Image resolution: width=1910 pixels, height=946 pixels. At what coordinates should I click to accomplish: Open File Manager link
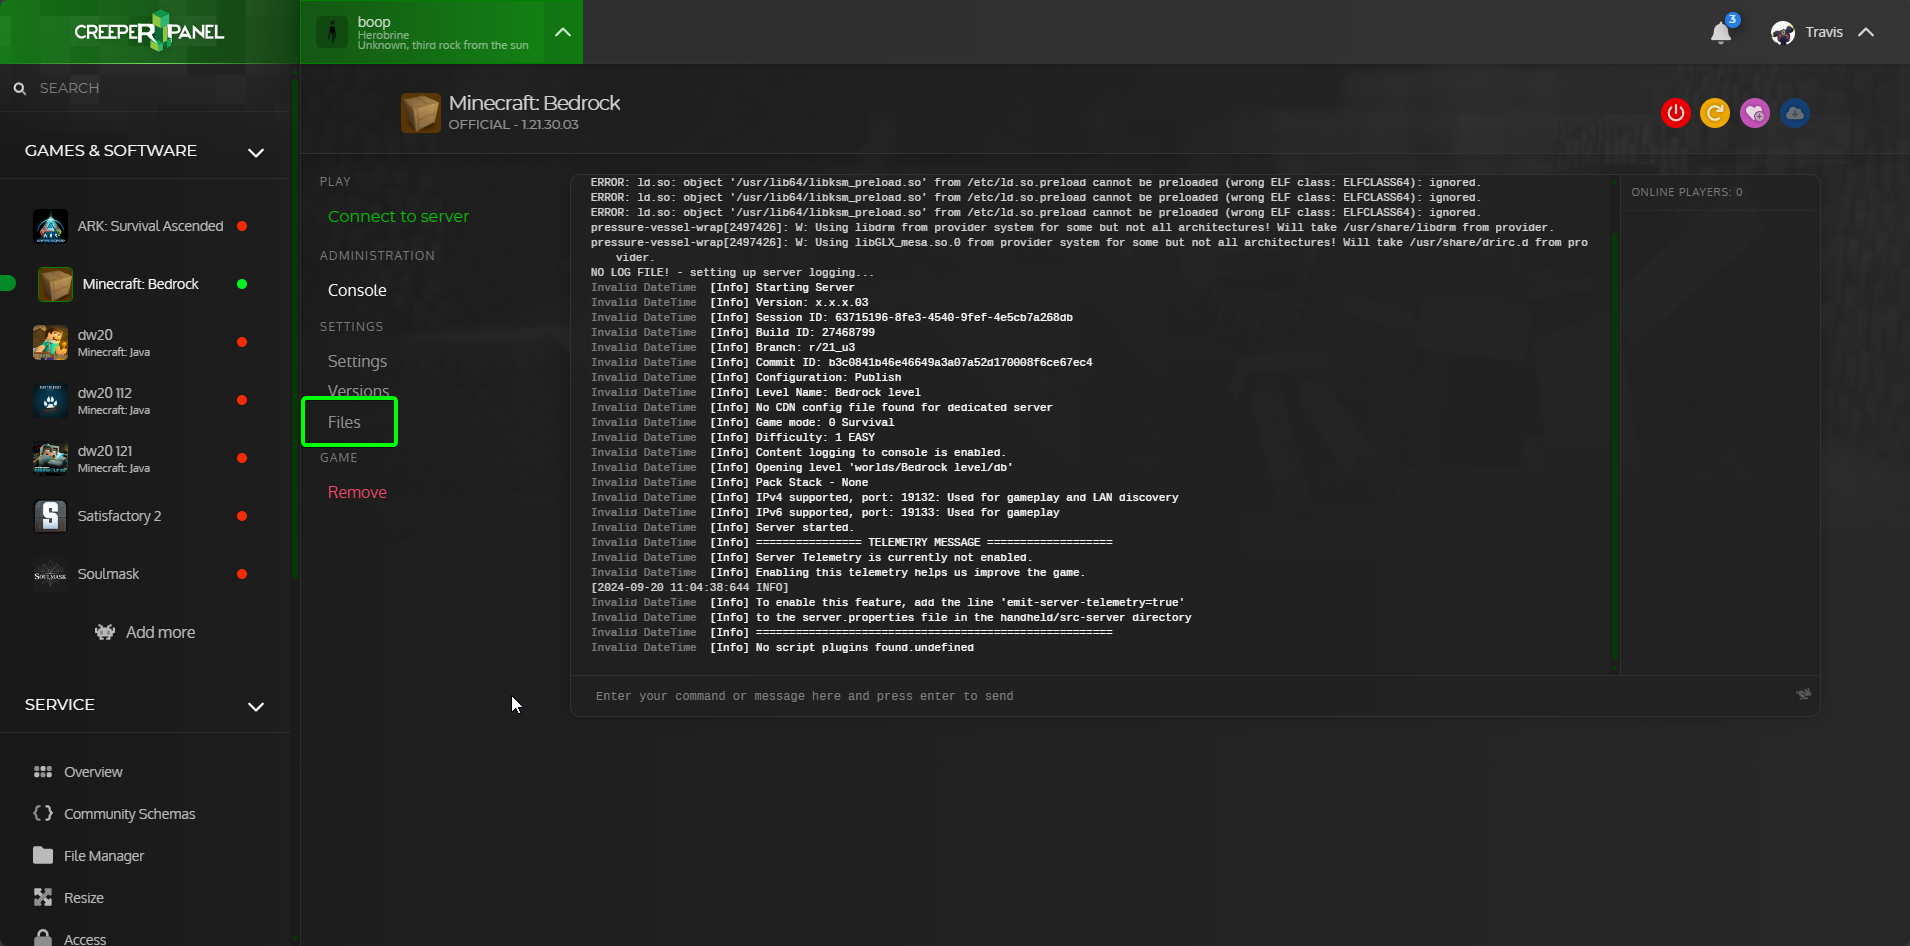click(x=104, y=856)
